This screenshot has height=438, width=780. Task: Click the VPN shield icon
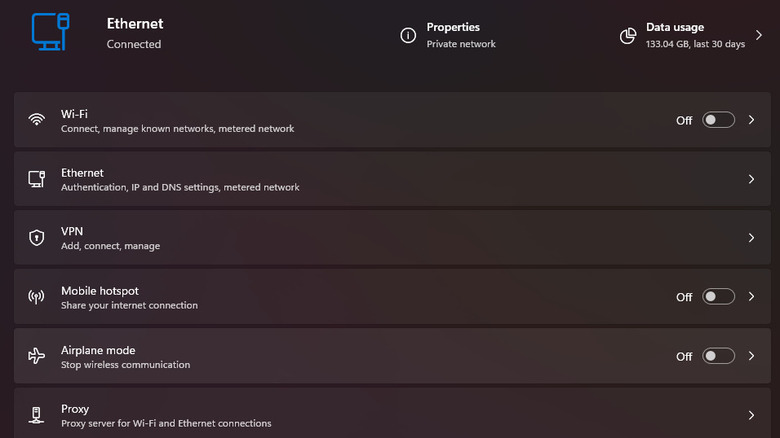[x=37, y=238]
